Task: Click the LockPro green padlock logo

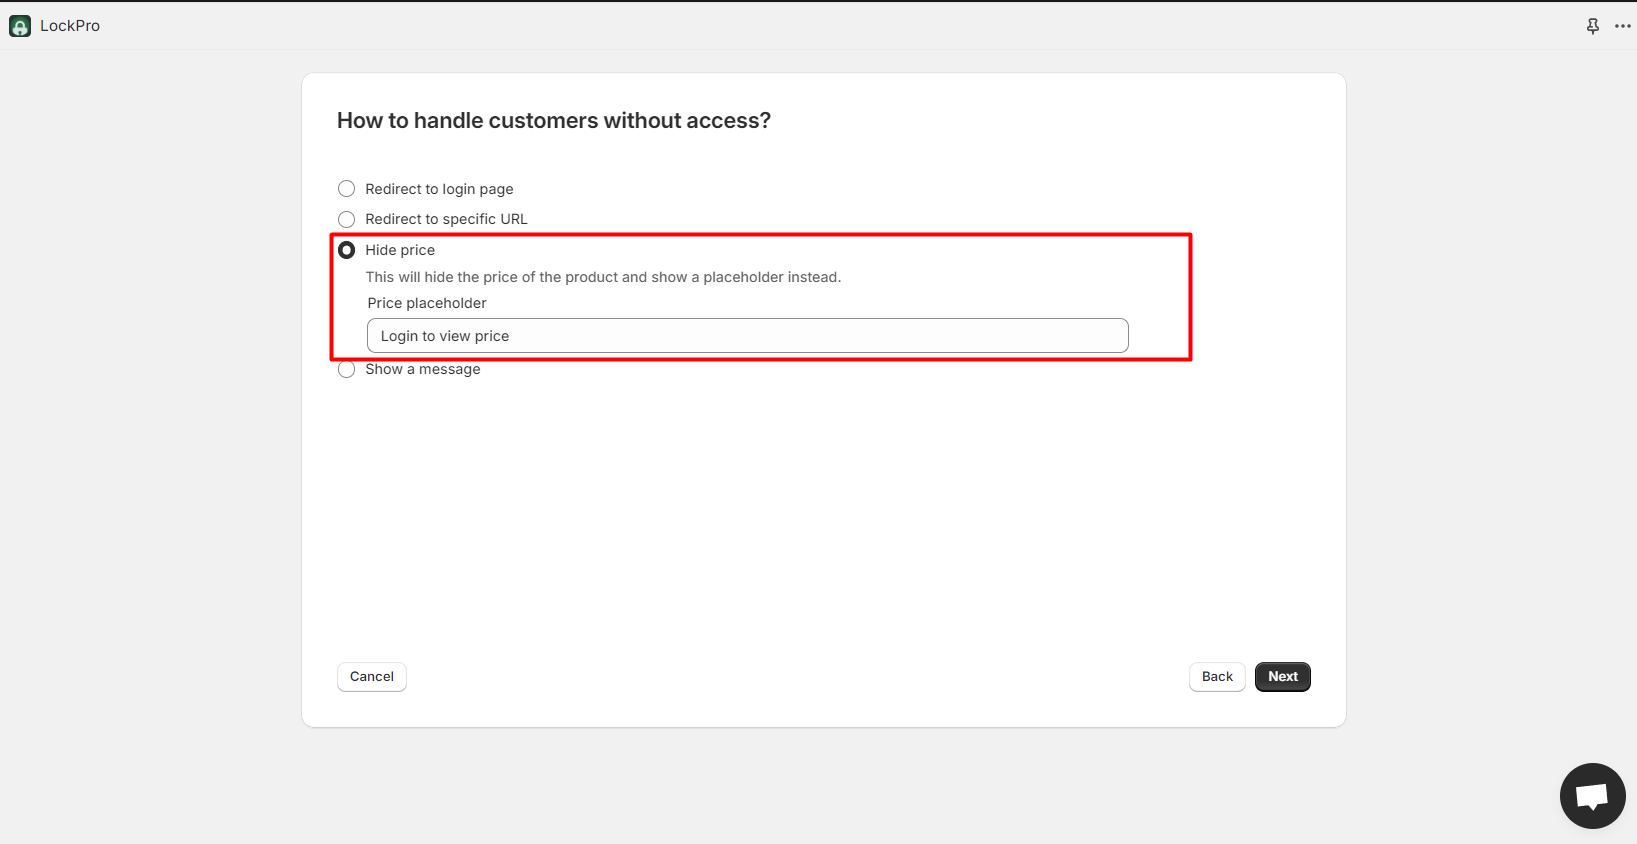Action: pos(20,26)
